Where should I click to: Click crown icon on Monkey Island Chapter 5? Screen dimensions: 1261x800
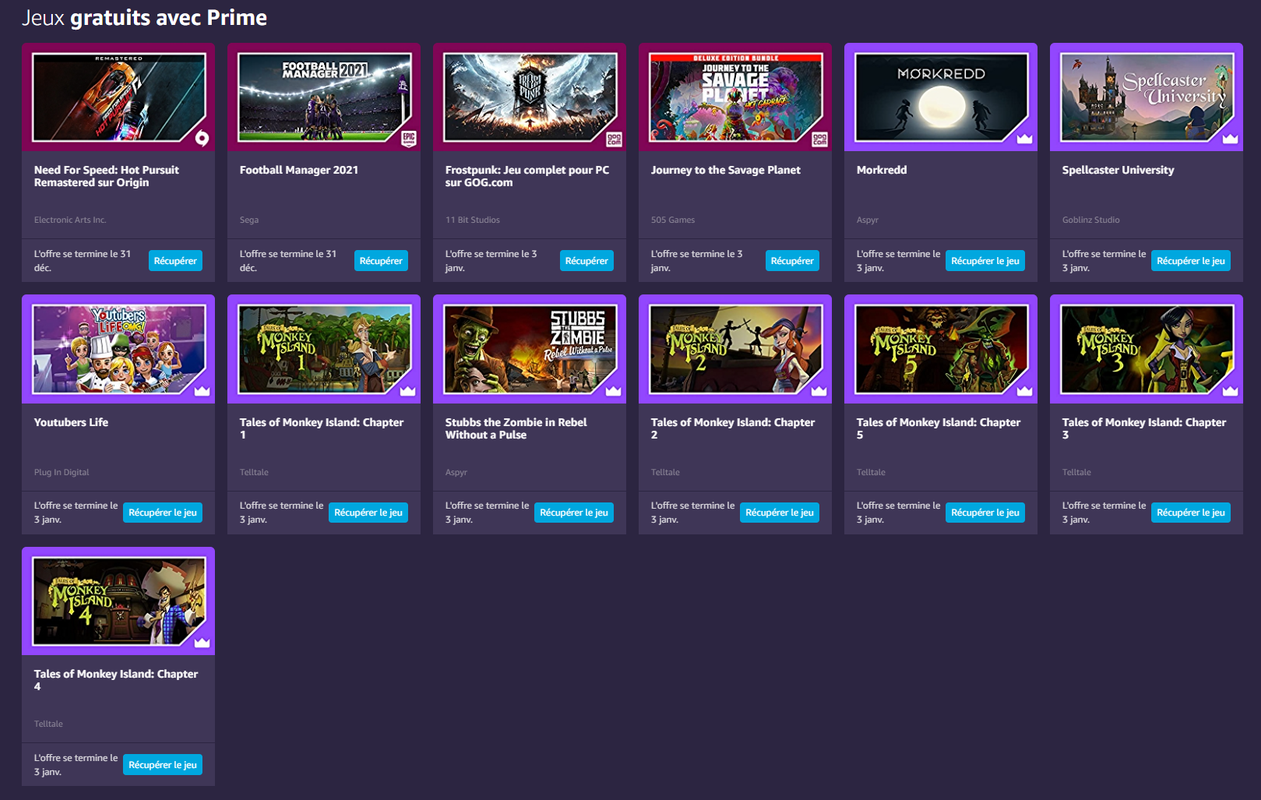pyautogui.click(x=1025, y=391)
